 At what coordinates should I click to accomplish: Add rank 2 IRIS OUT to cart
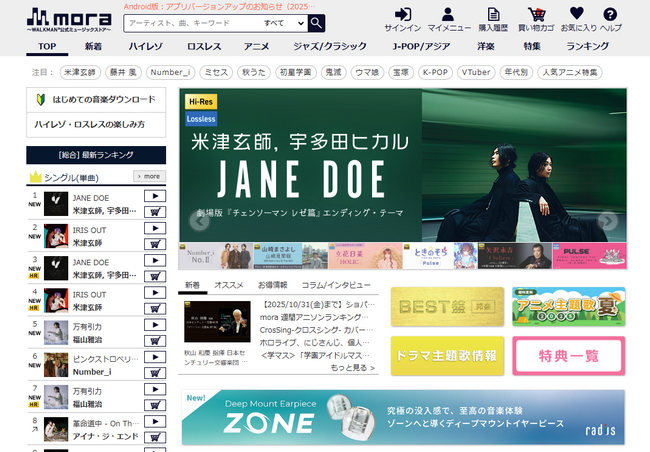pyautogui.click(x=155, y=244)
